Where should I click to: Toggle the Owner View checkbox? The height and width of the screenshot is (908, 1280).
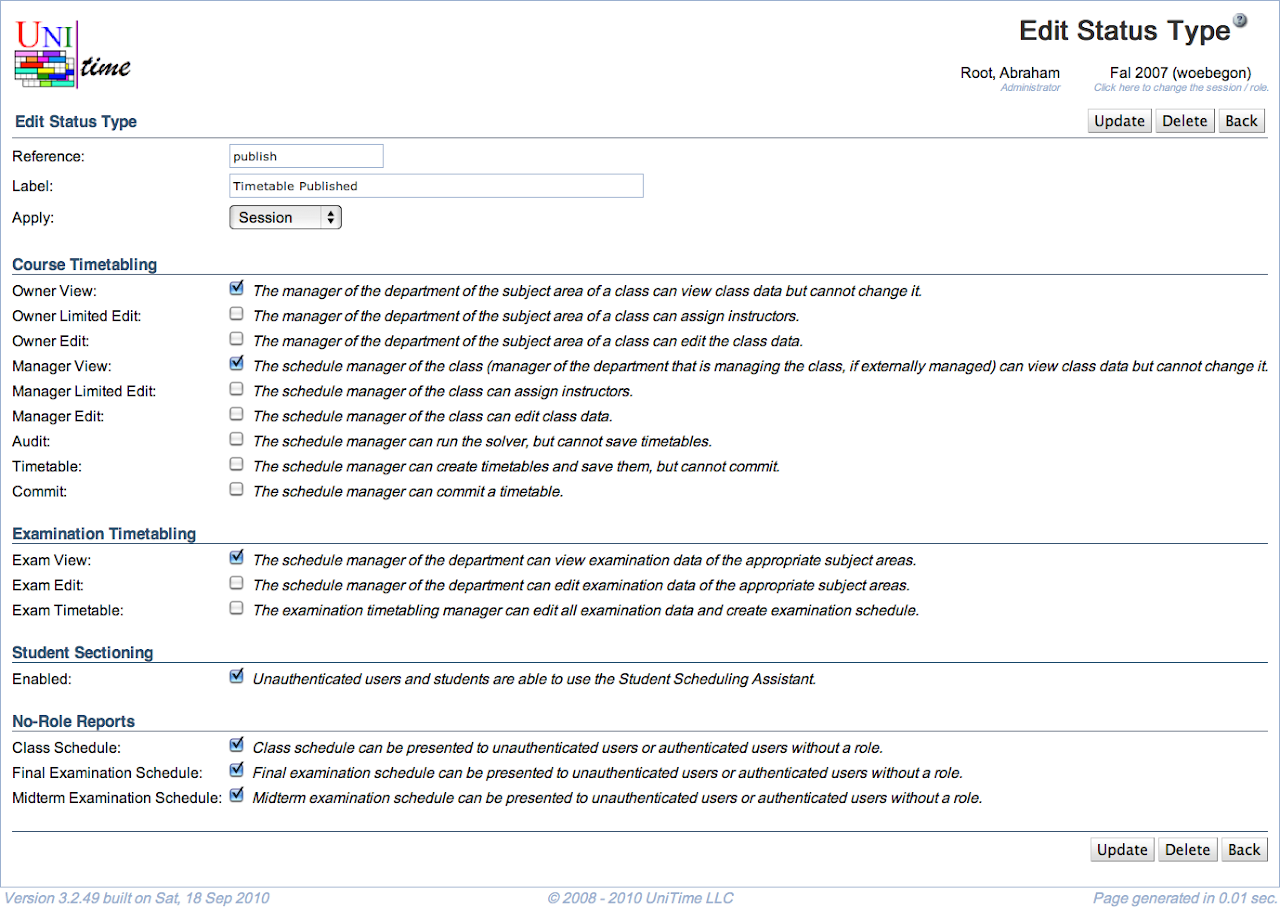236,289
